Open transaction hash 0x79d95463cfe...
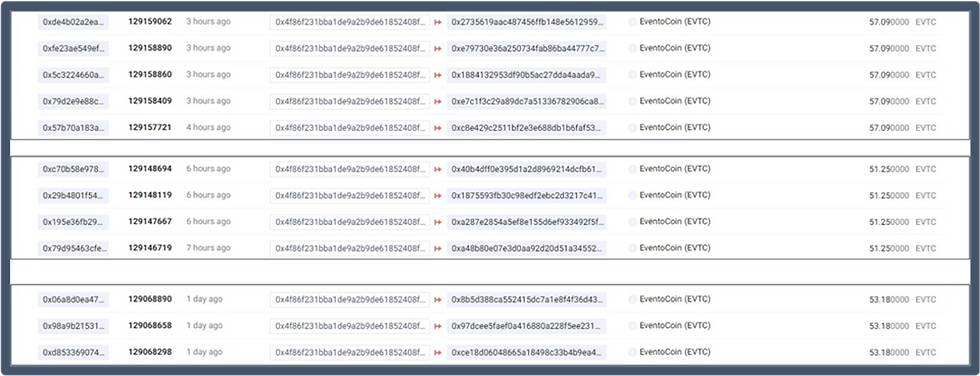 point(73,249)
